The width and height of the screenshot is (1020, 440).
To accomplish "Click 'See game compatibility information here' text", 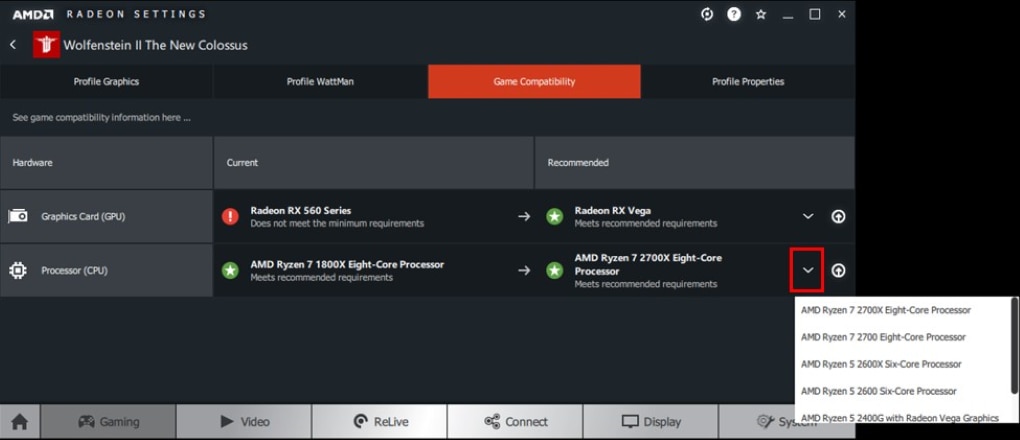I will (101, 118).
